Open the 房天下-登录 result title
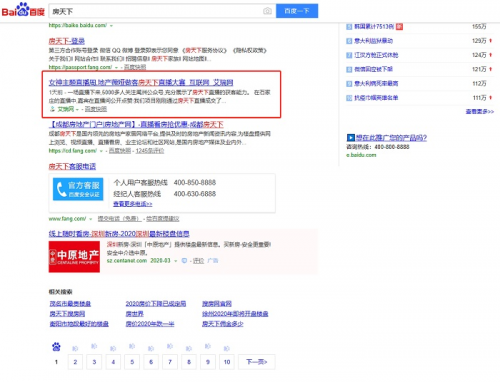This screenshot has width=500, height=382. [x=67, y=41]
